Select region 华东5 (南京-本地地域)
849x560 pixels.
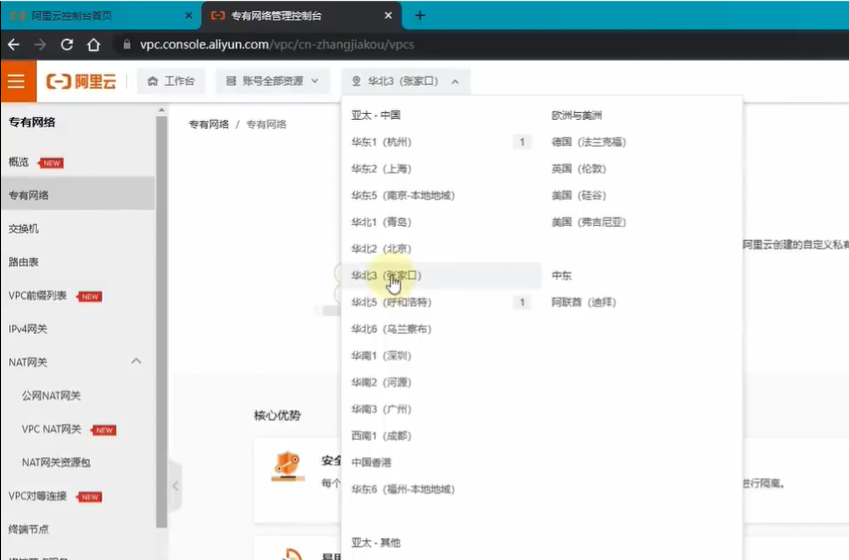point(441,195)
